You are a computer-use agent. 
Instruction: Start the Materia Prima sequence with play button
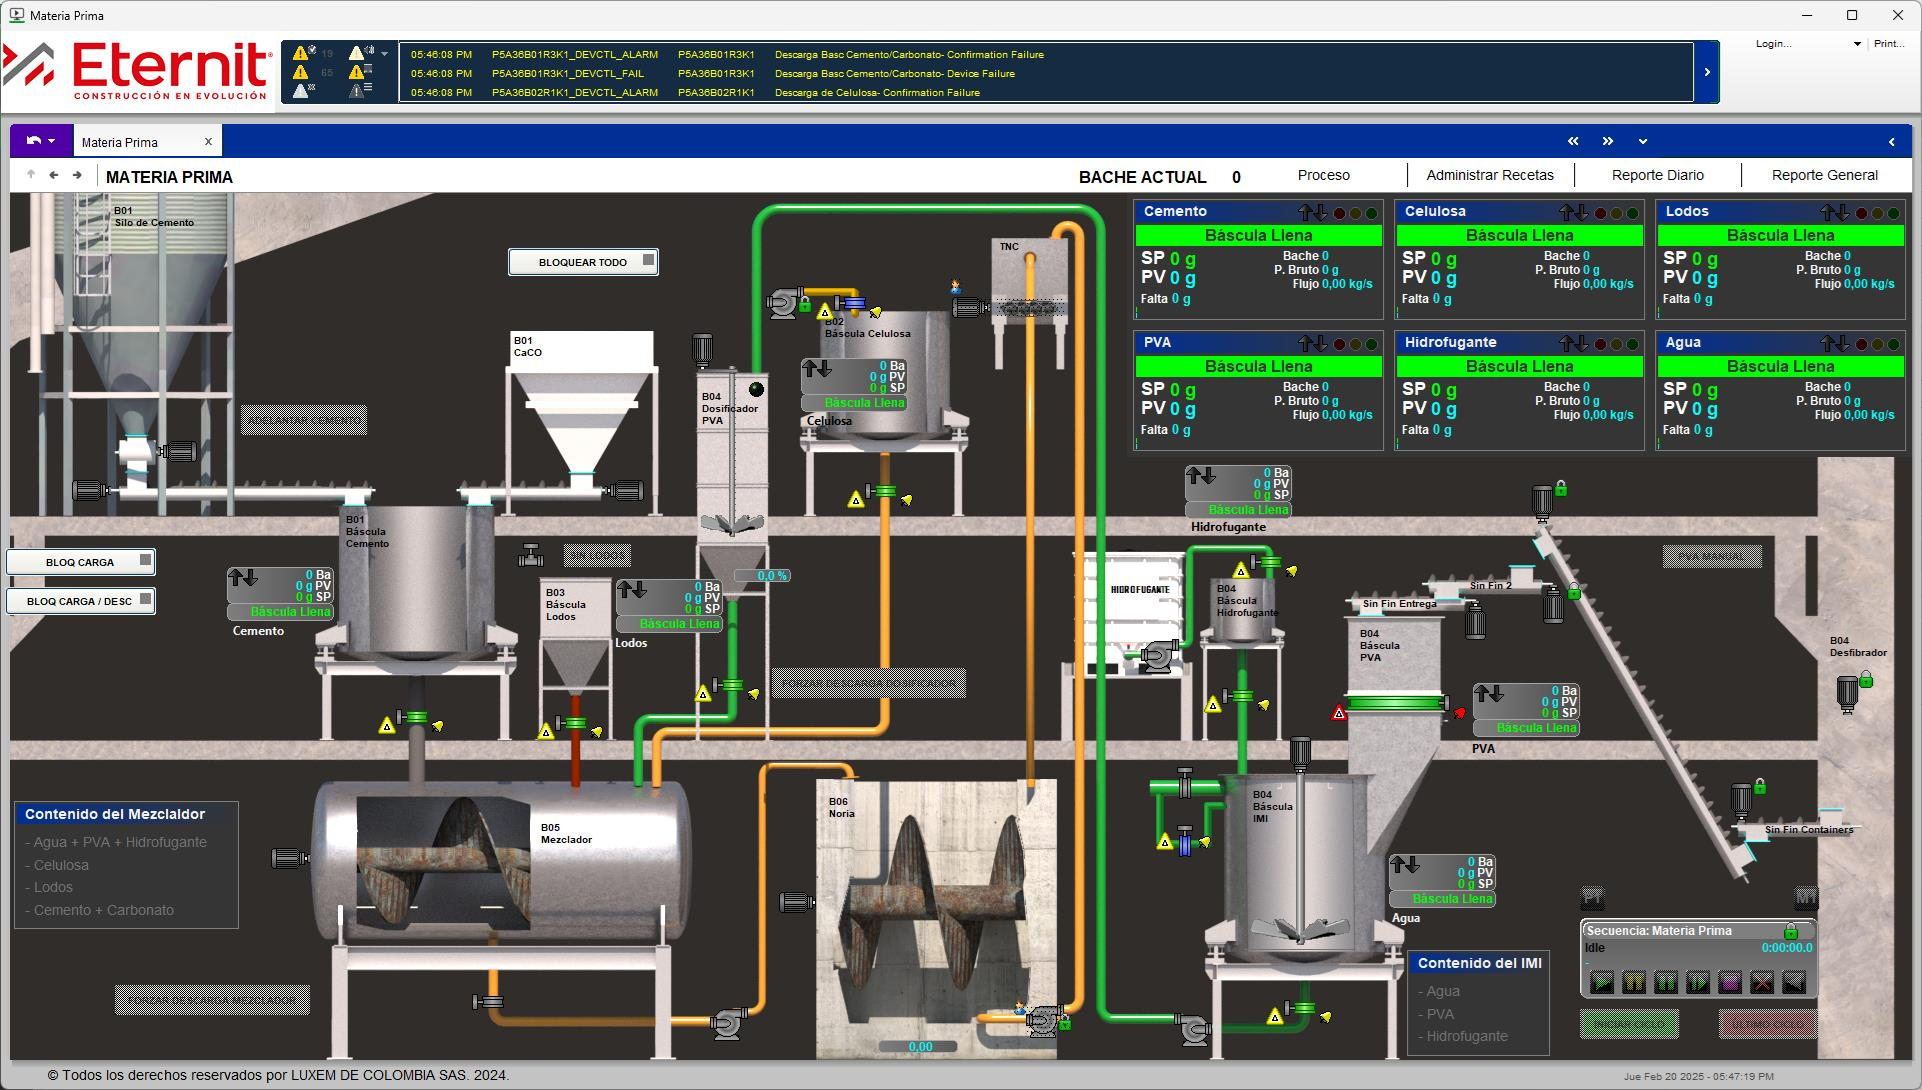[1602, 982]
